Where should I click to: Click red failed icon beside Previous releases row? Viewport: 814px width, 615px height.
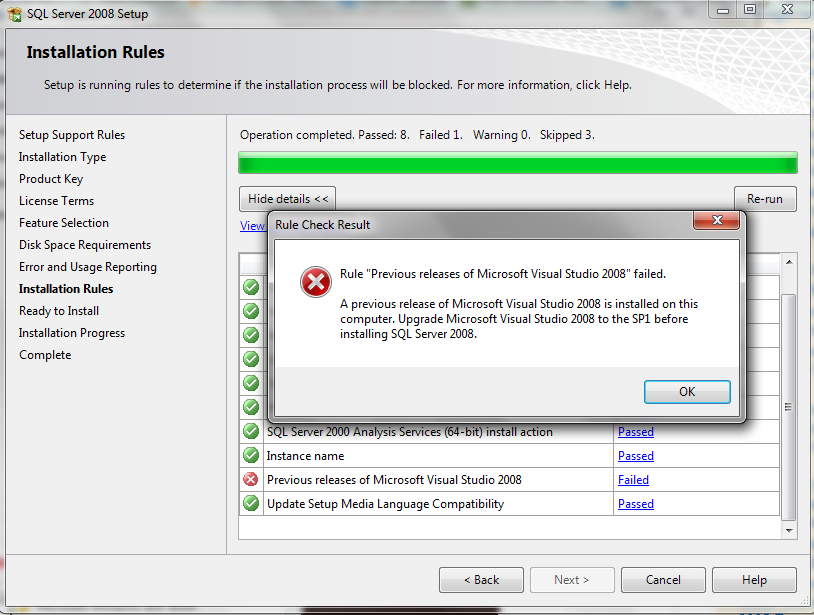(x=251, y=480)
